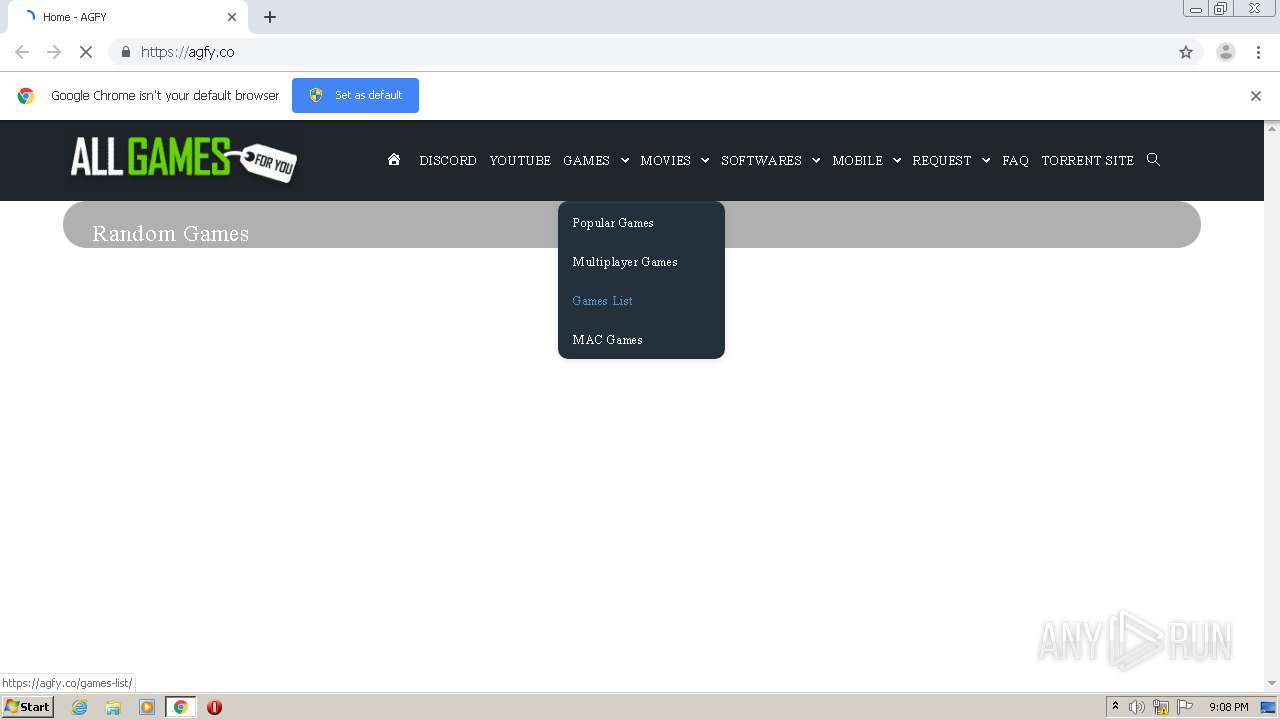This screenshot has width=1280, height=720.
Task: Expand the MOBILE dropdown chevron
Action: (897, 160)
